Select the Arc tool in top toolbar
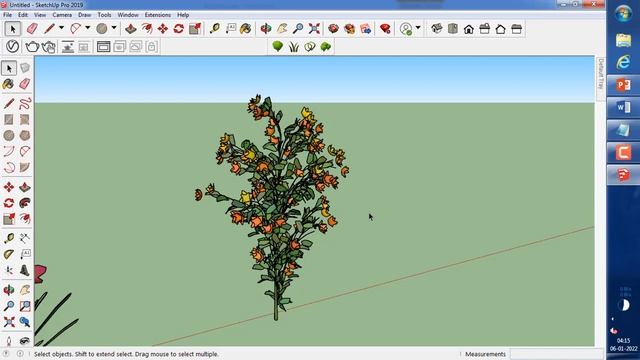Screen dimensions: 640x360 pyautogui.click(x=76, y=29)
